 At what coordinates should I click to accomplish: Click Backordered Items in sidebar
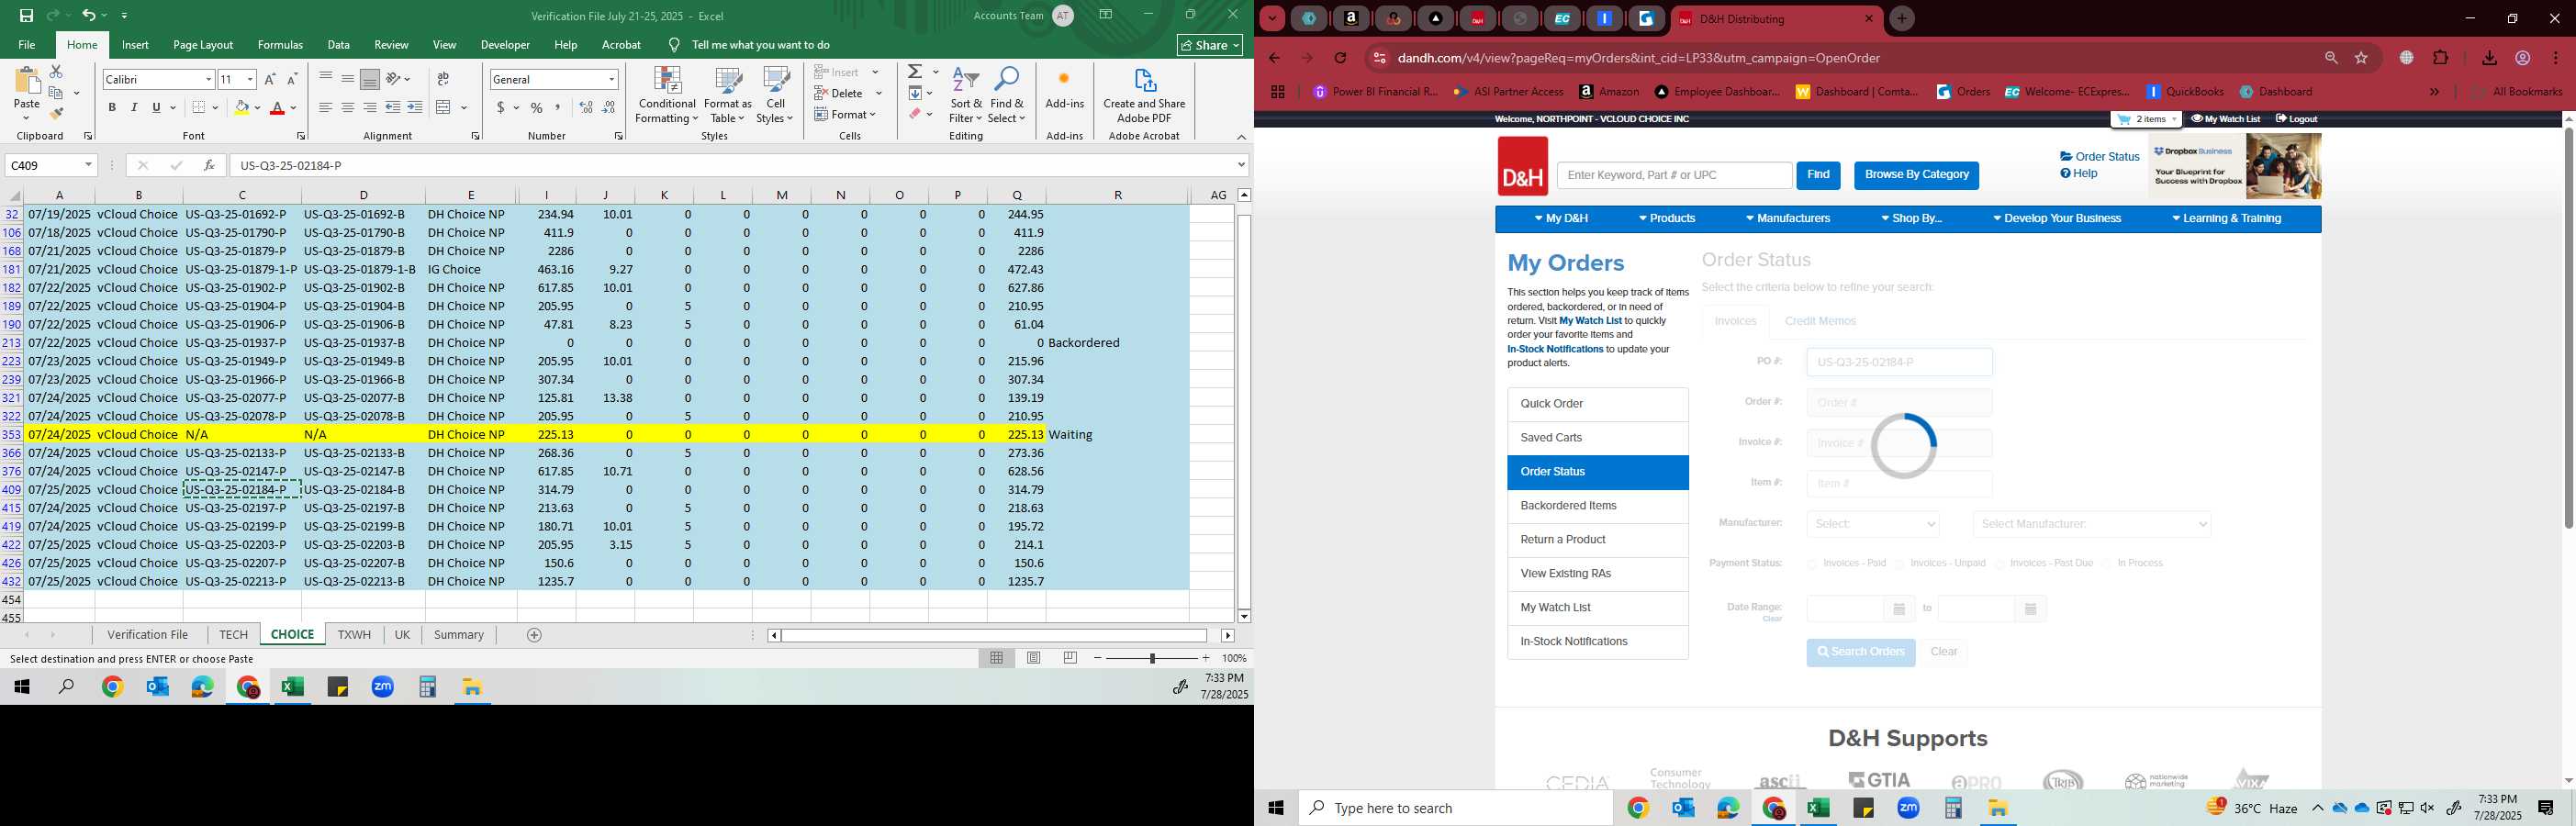tap(1598, 506)
